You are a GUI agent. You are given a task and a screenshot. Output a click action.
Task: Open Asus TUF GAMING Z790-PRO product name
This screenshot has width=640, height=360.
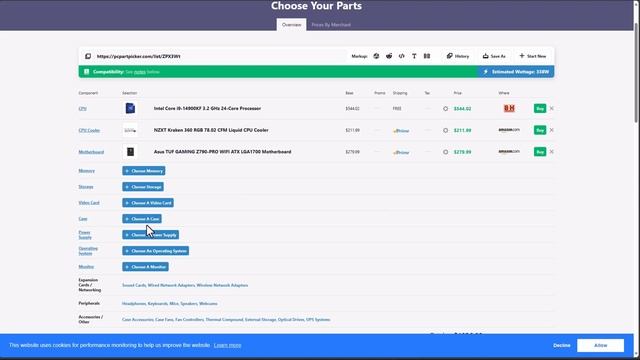coord(222,151)
